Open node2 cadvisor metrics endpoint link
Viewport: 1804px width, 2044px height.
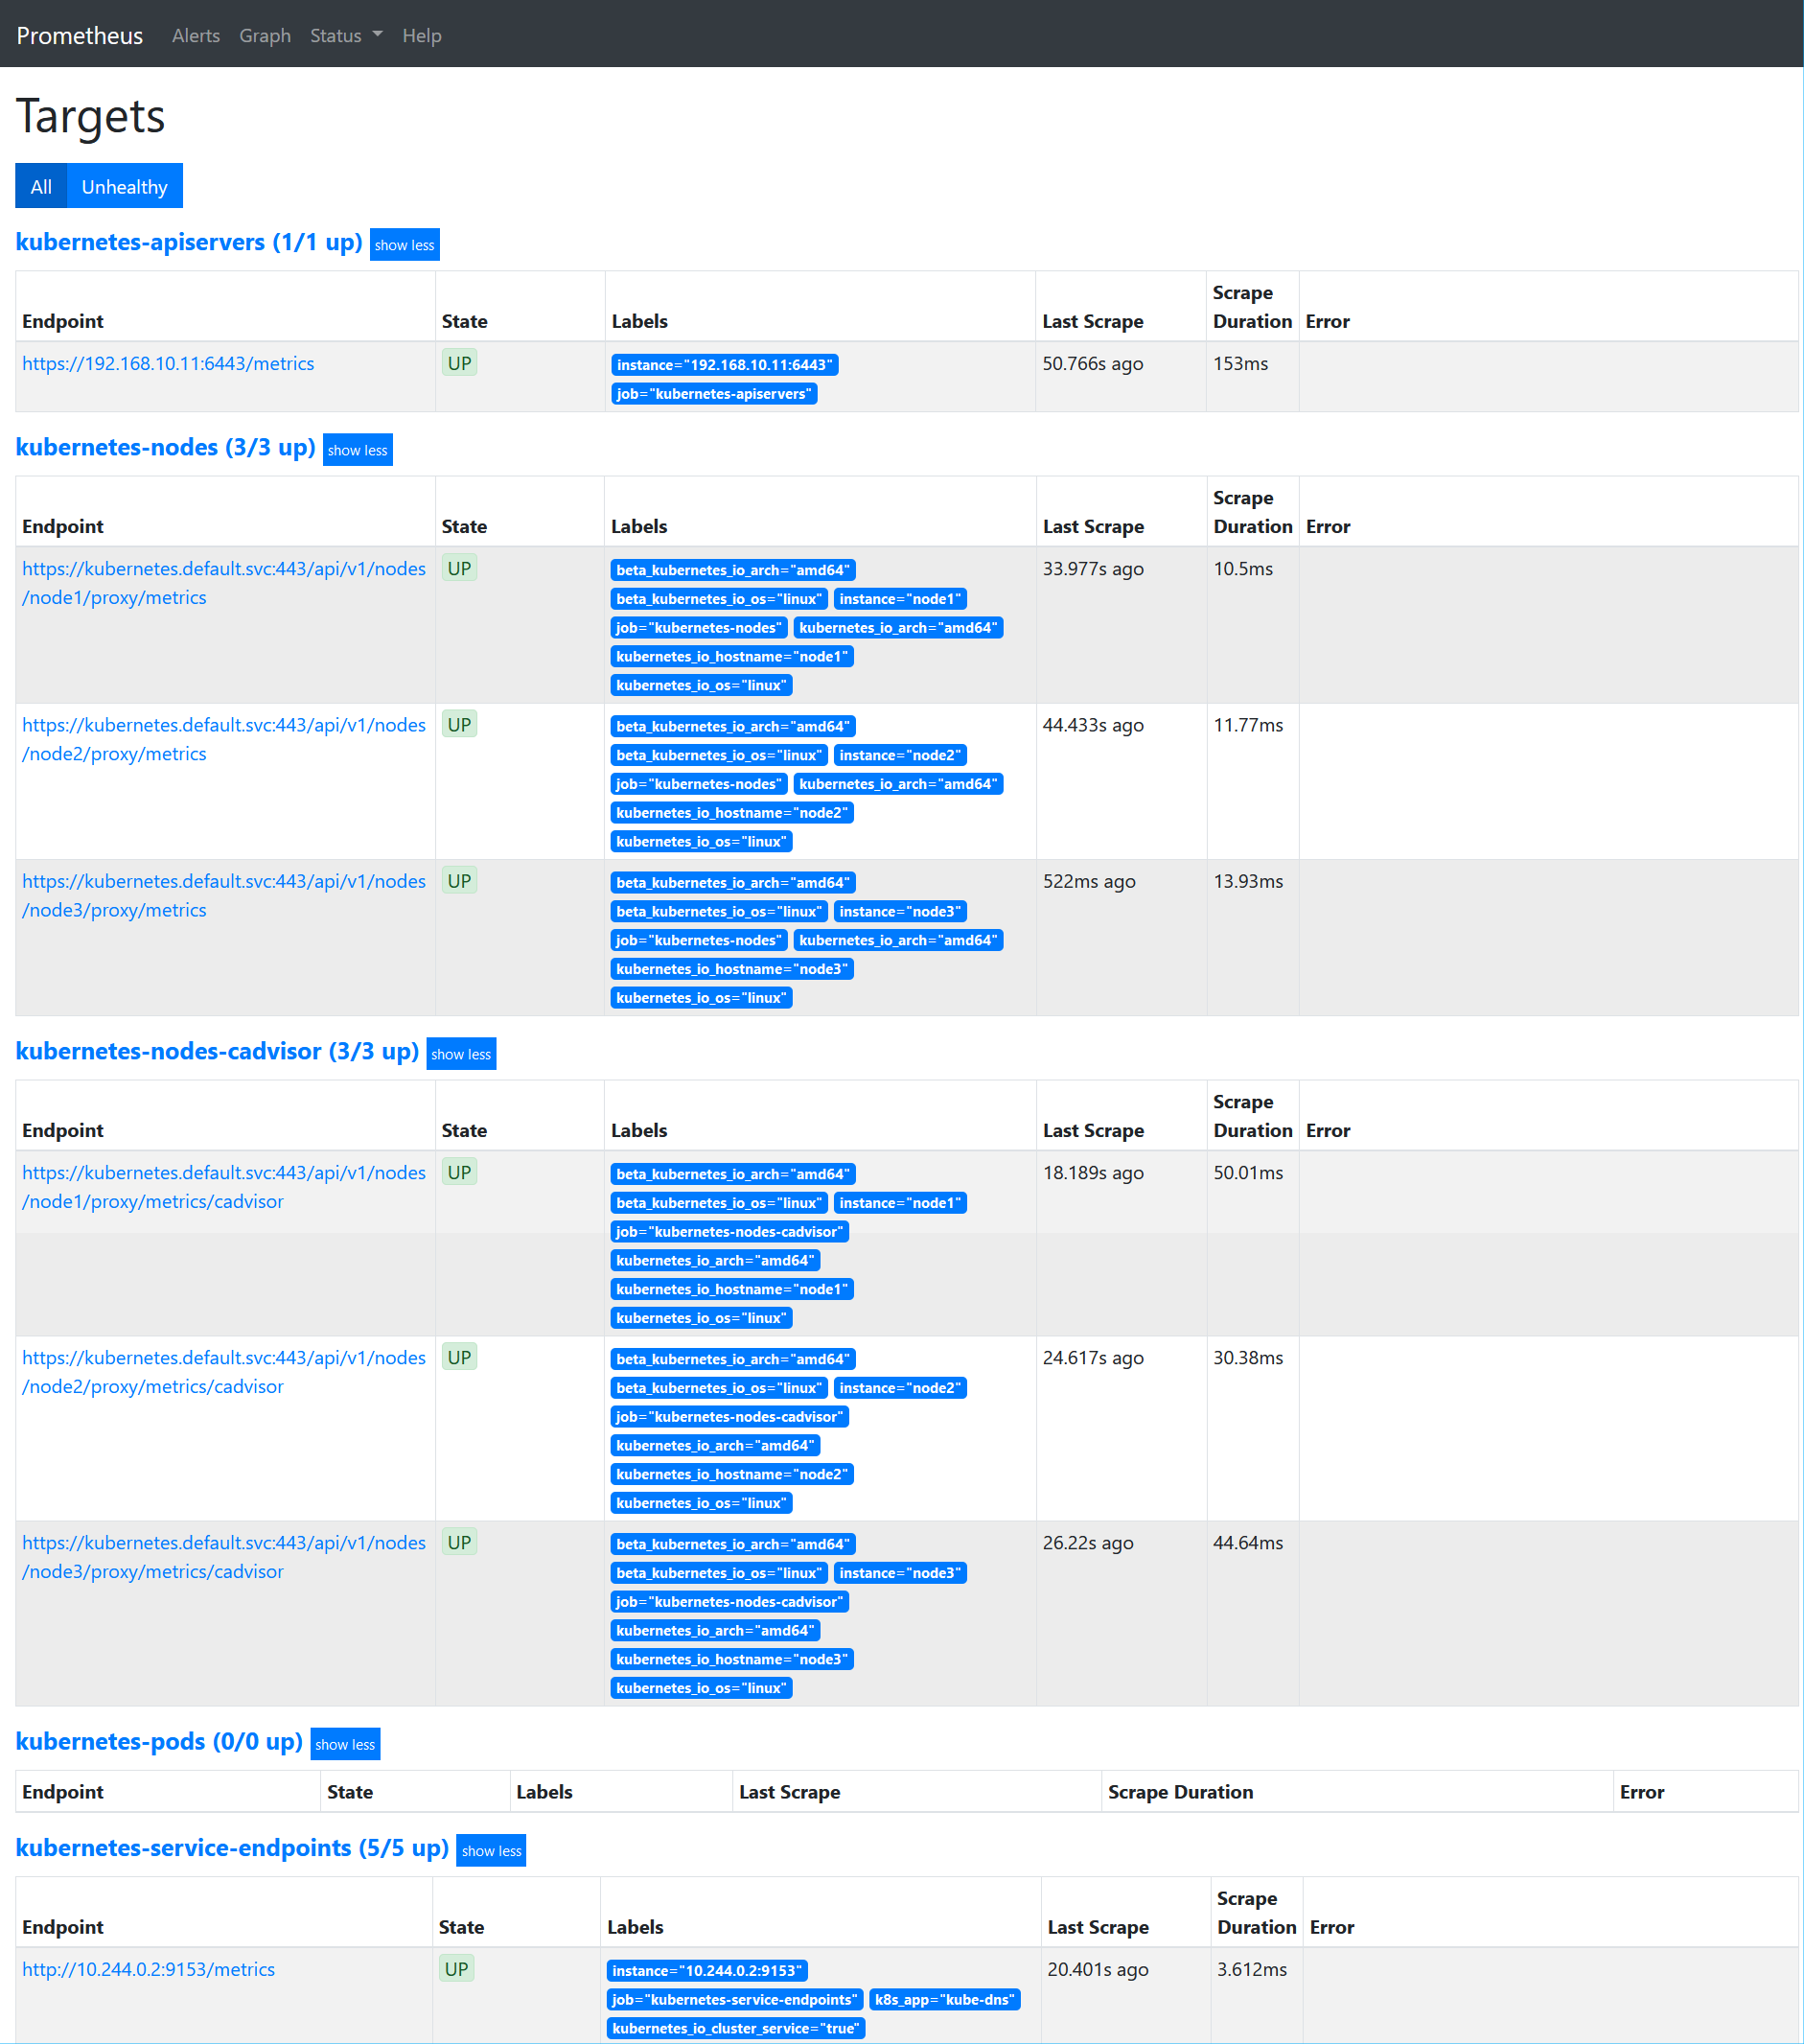pyautogui.click(x=222, y=1372)
